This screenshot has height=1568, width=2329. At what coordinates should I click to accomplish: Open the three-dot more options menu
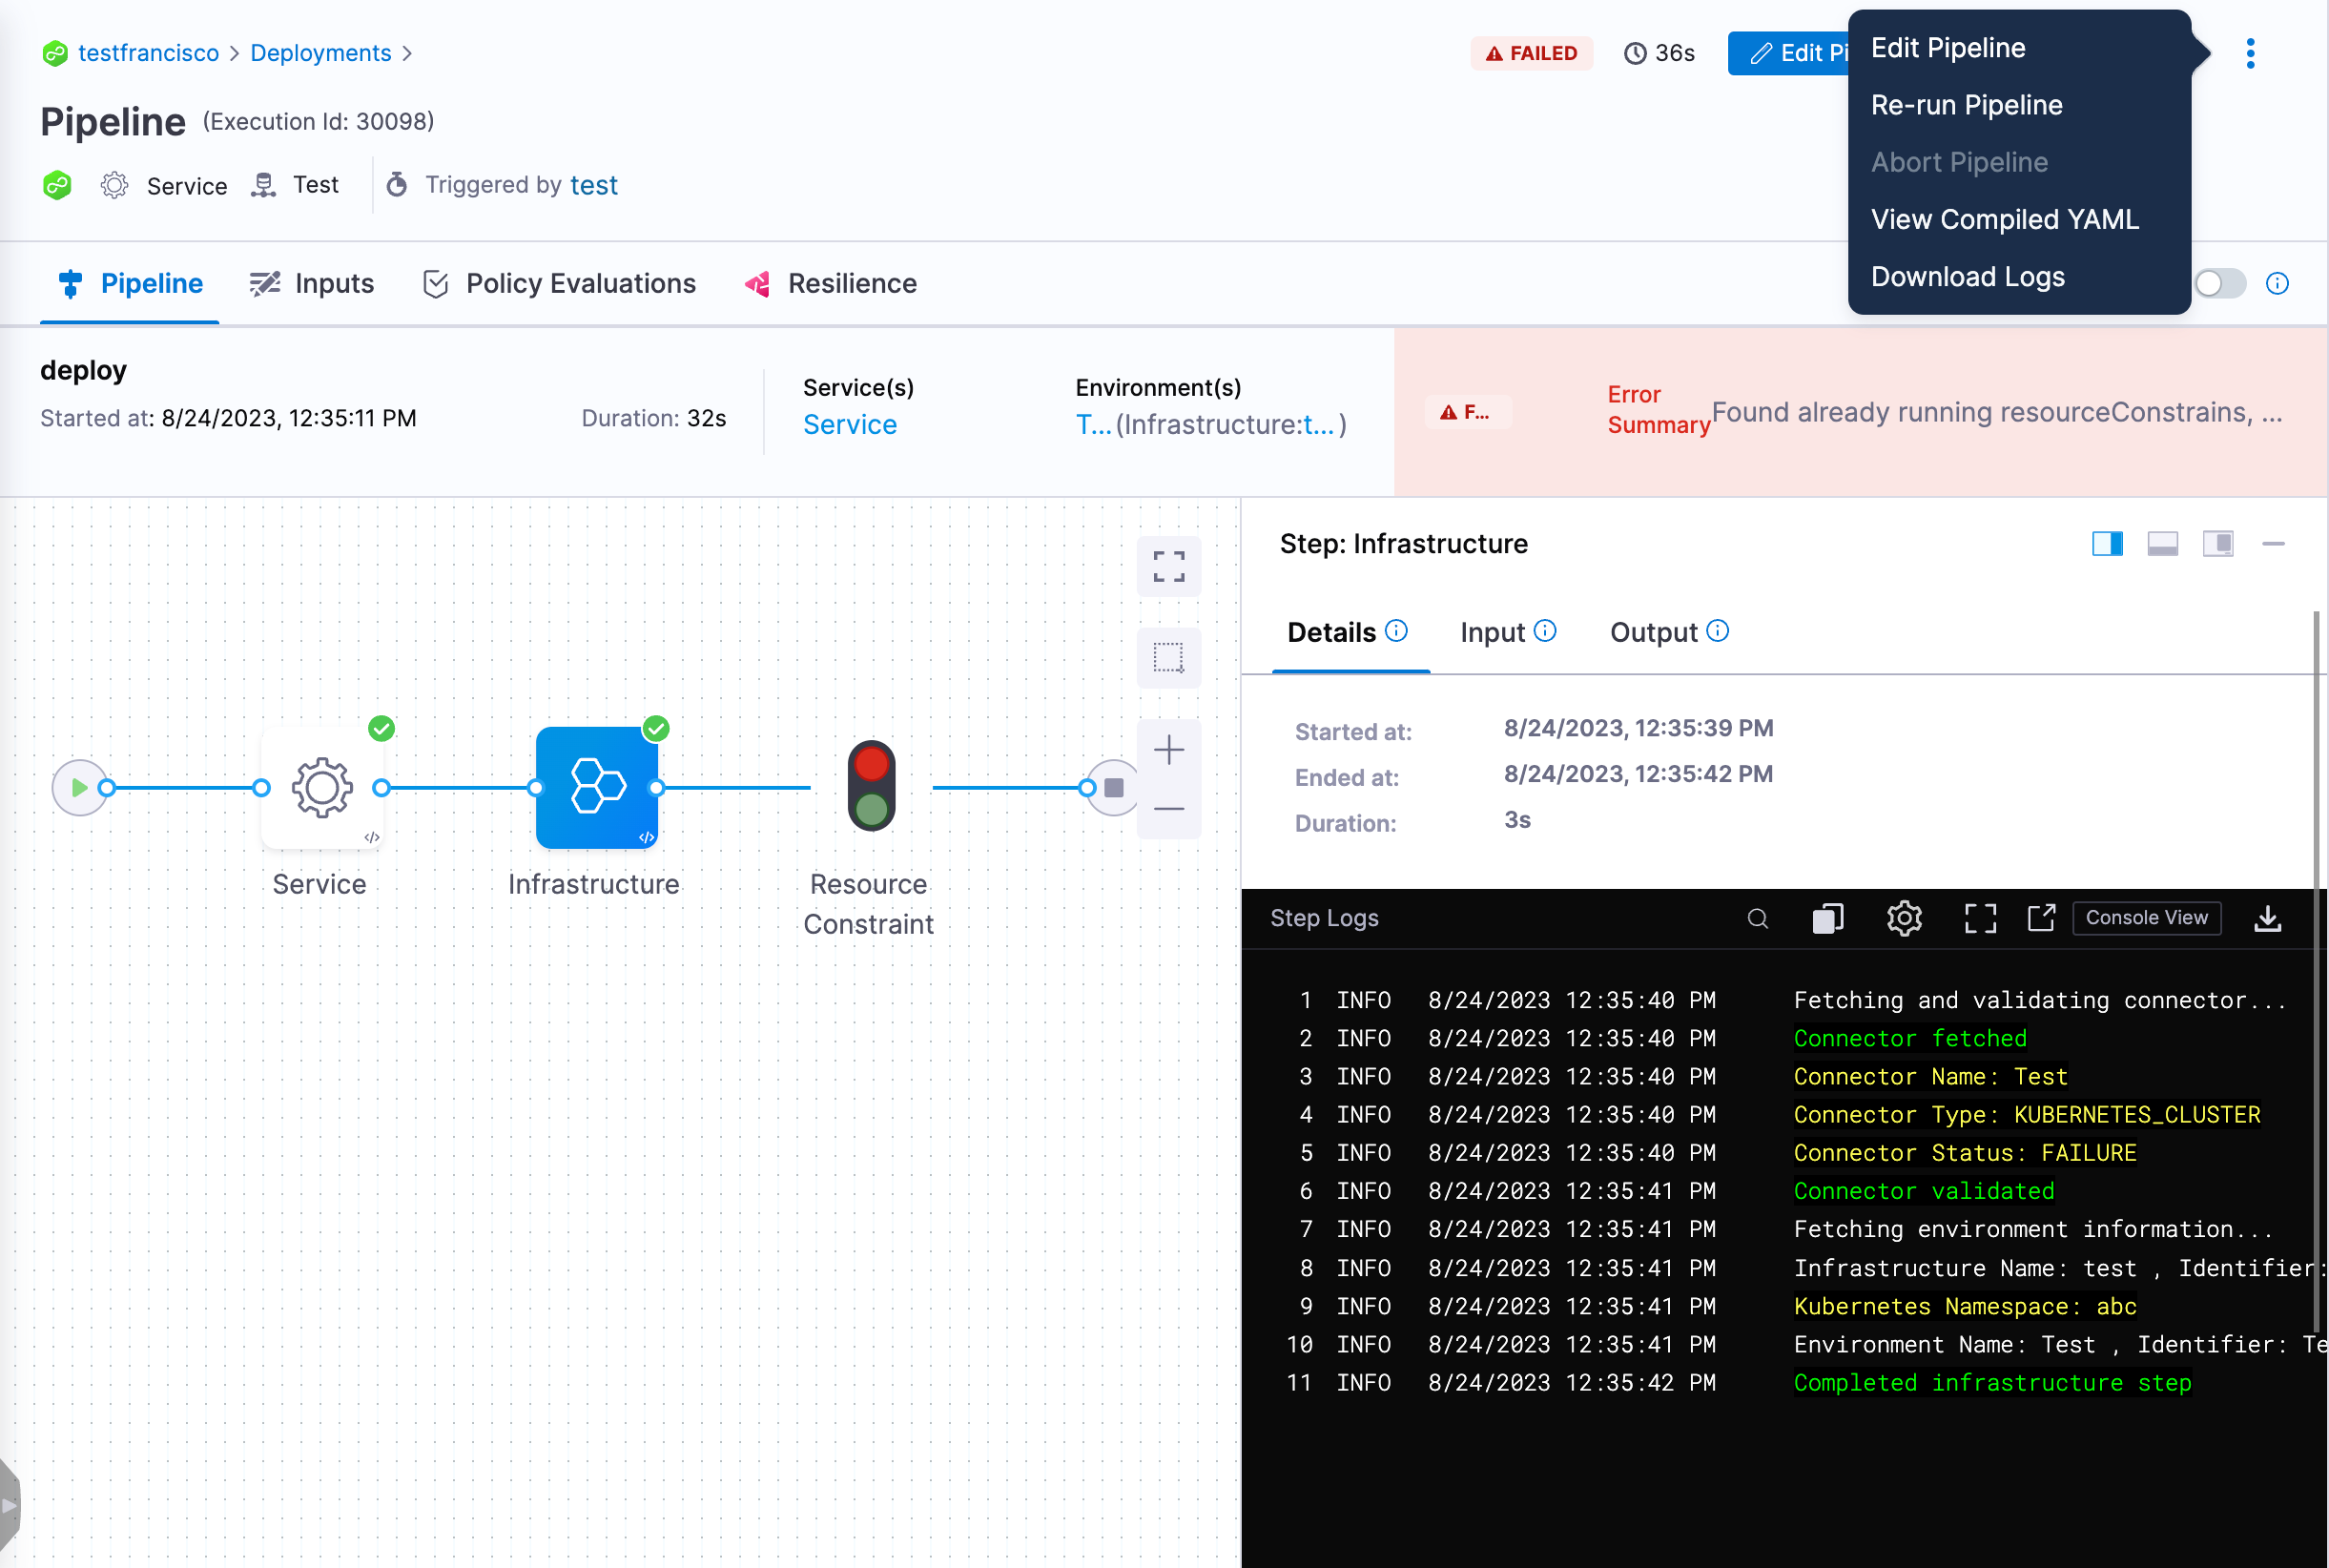tap(2250, 53)
